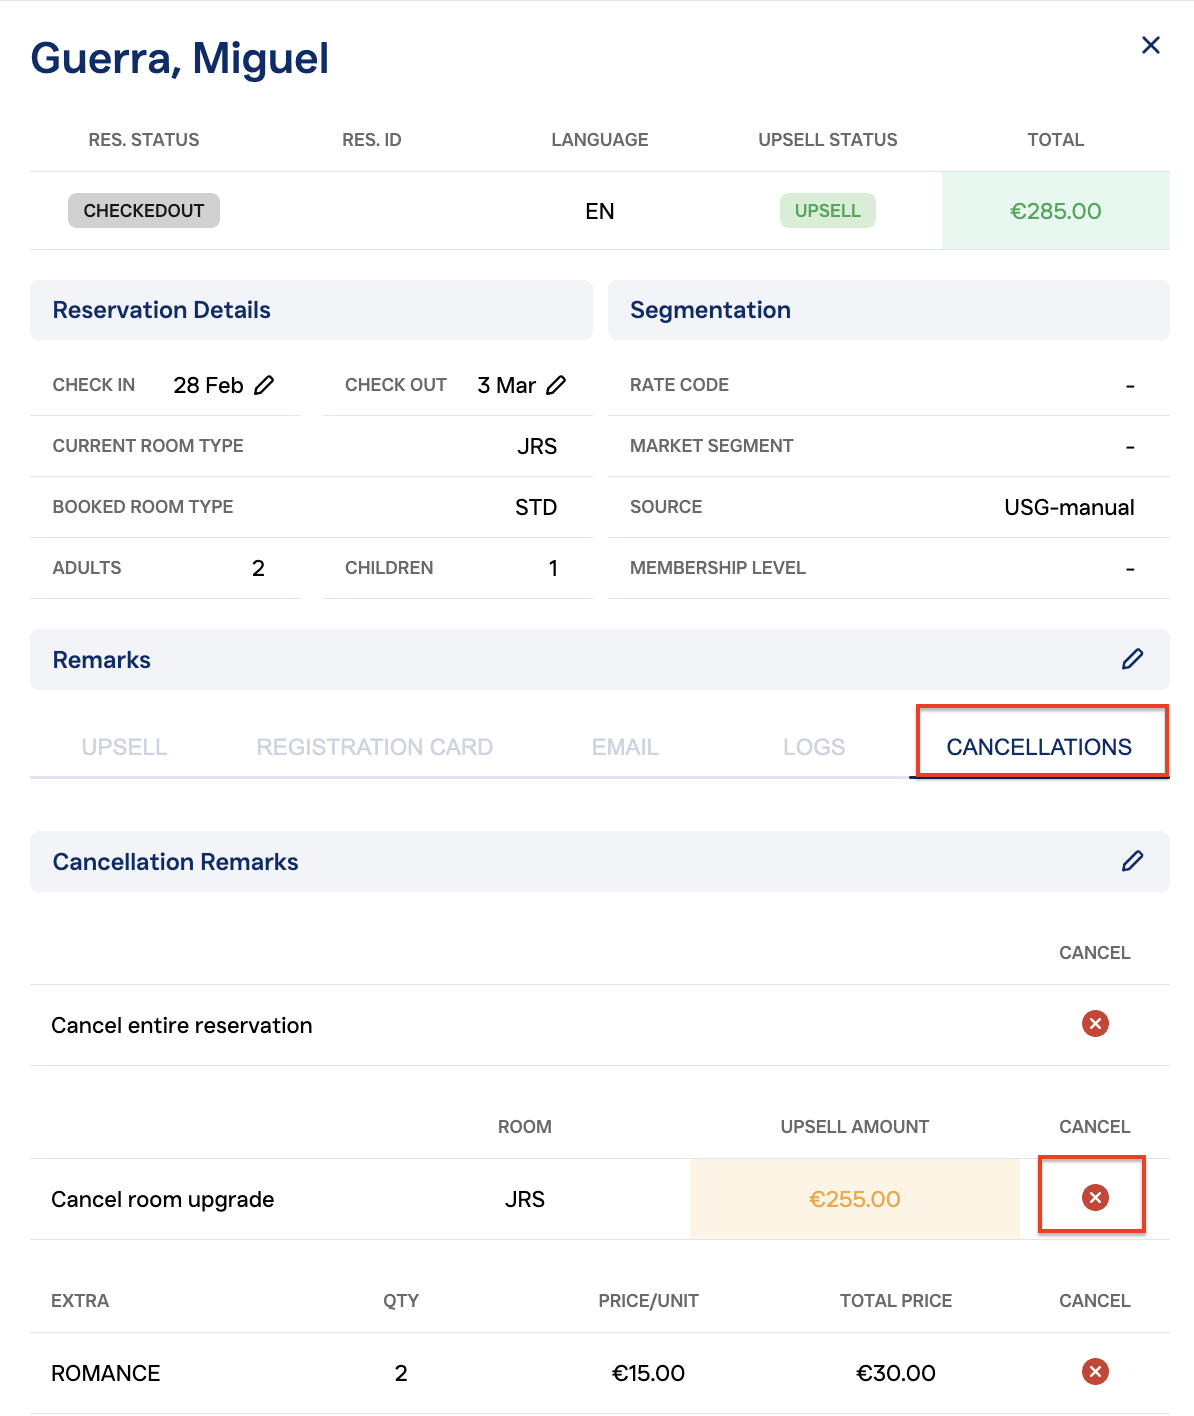
Task: Go to the Email tab
Action: pos(625,747)
